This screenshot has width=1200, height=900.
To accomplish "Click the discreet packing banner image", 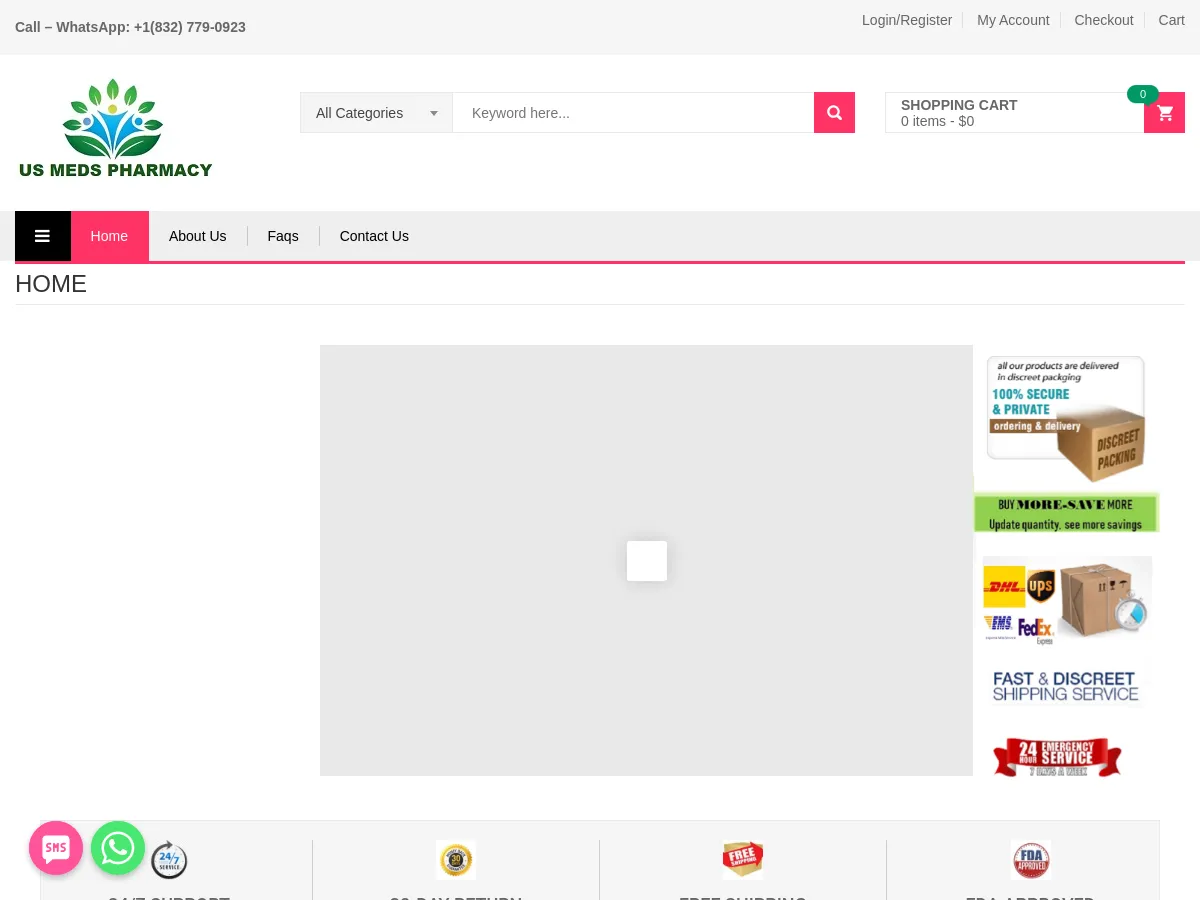I will point(1066,418).
